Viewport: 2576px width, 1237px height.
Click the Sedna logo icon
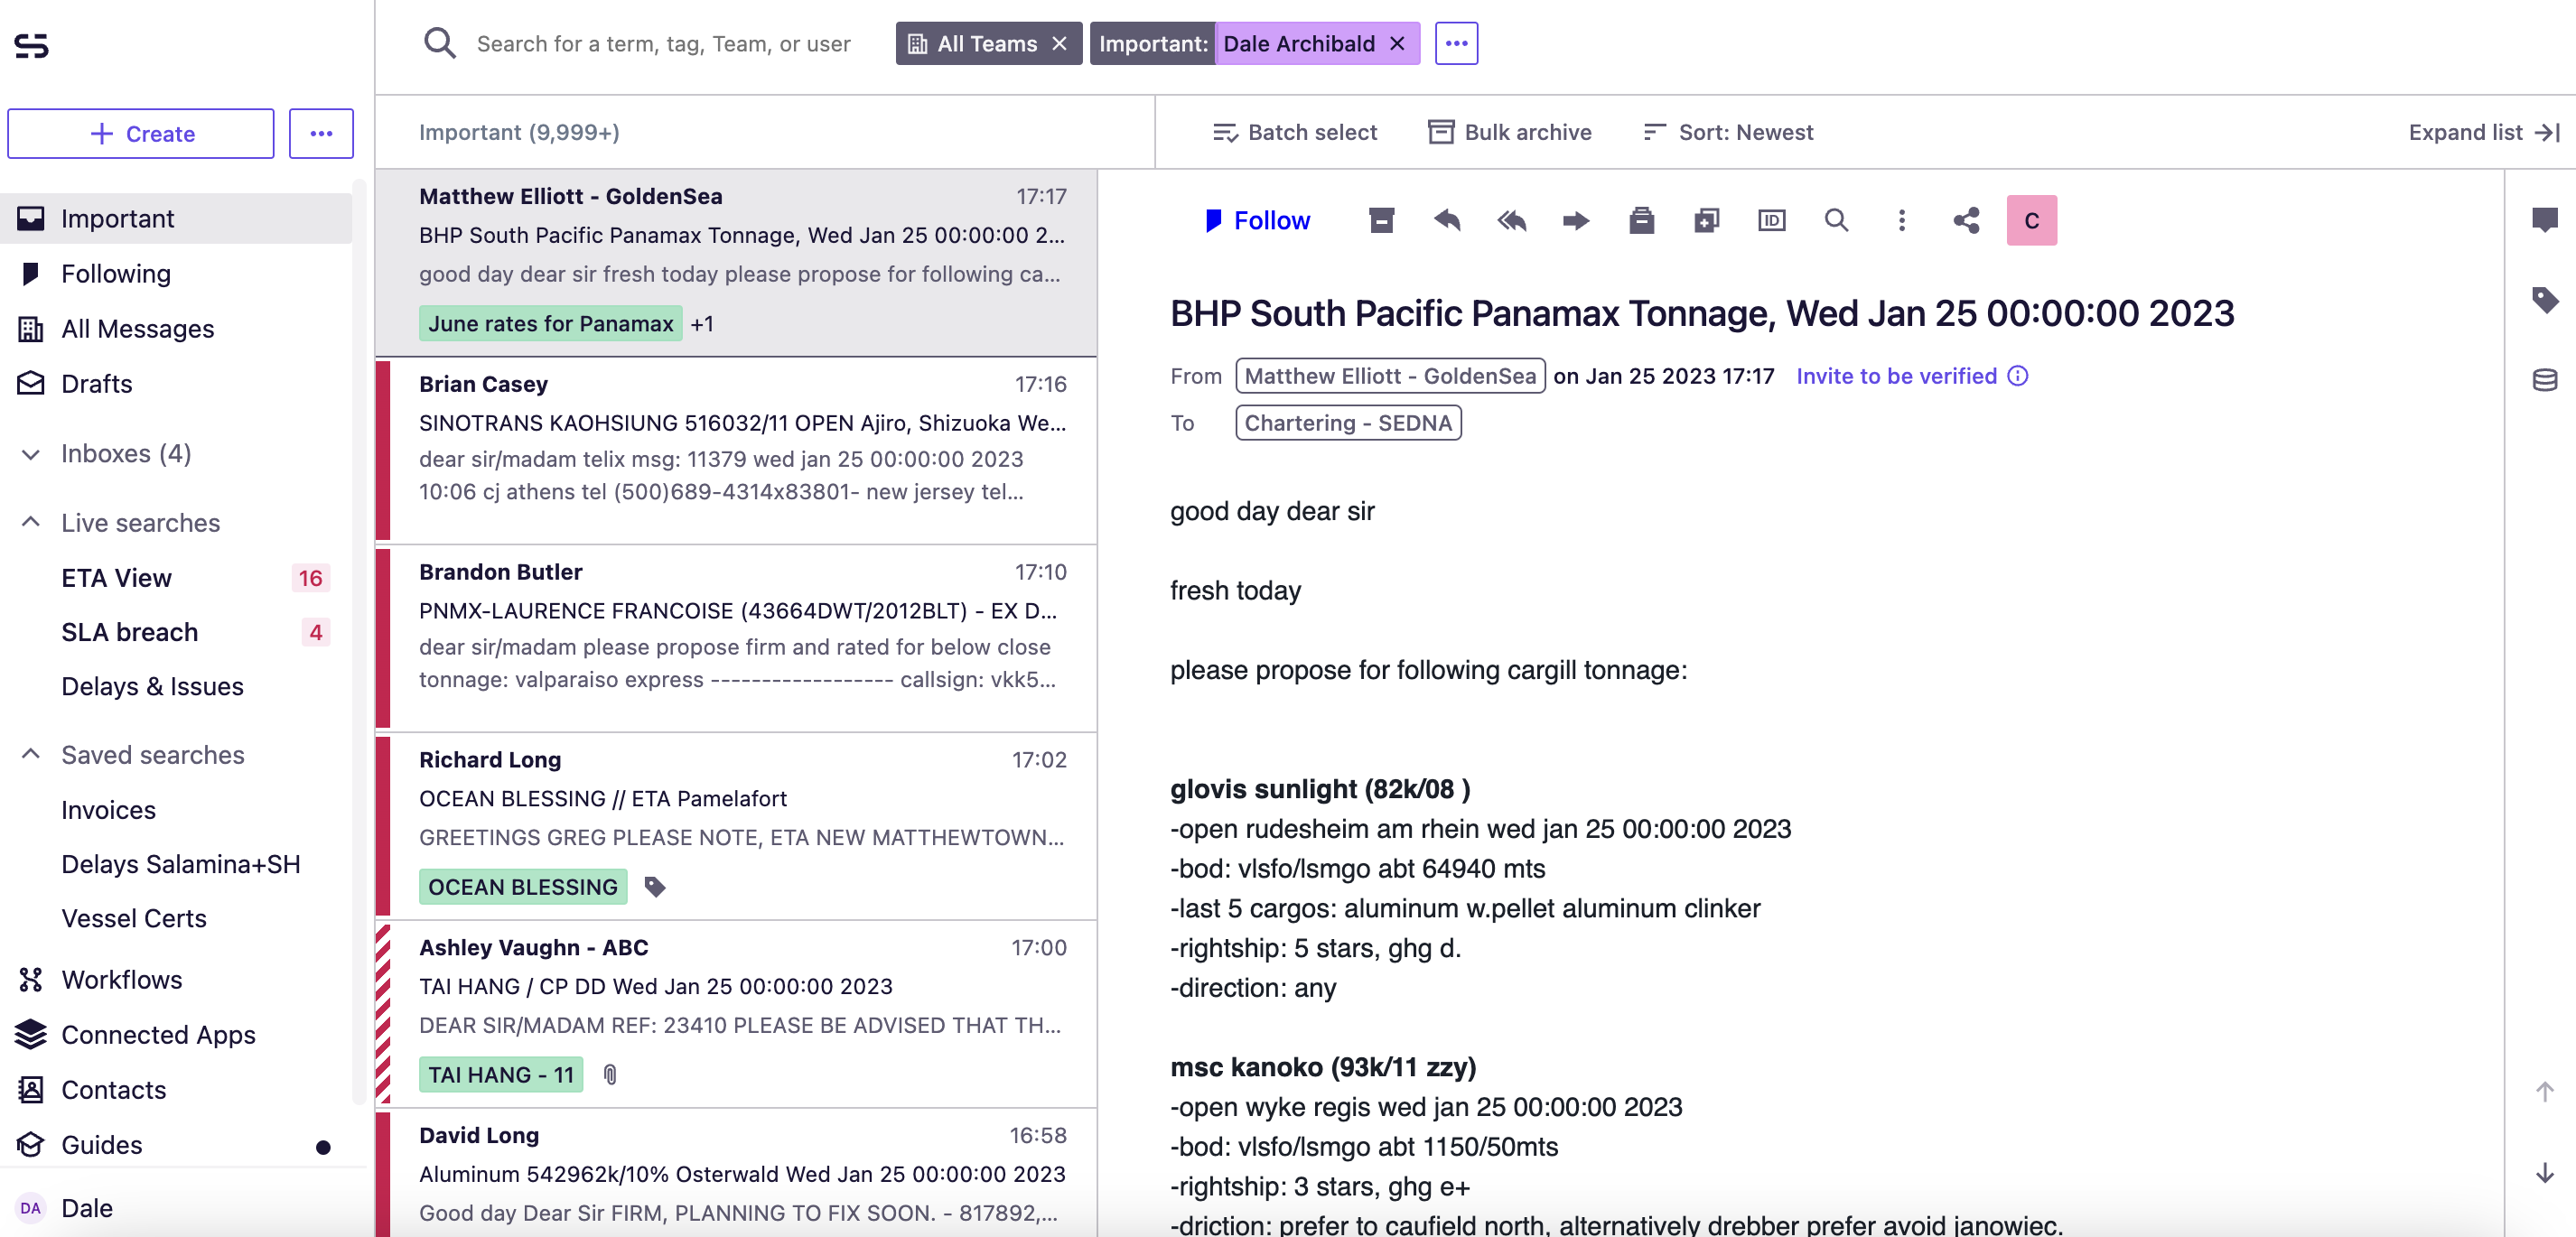click(31, 45)
